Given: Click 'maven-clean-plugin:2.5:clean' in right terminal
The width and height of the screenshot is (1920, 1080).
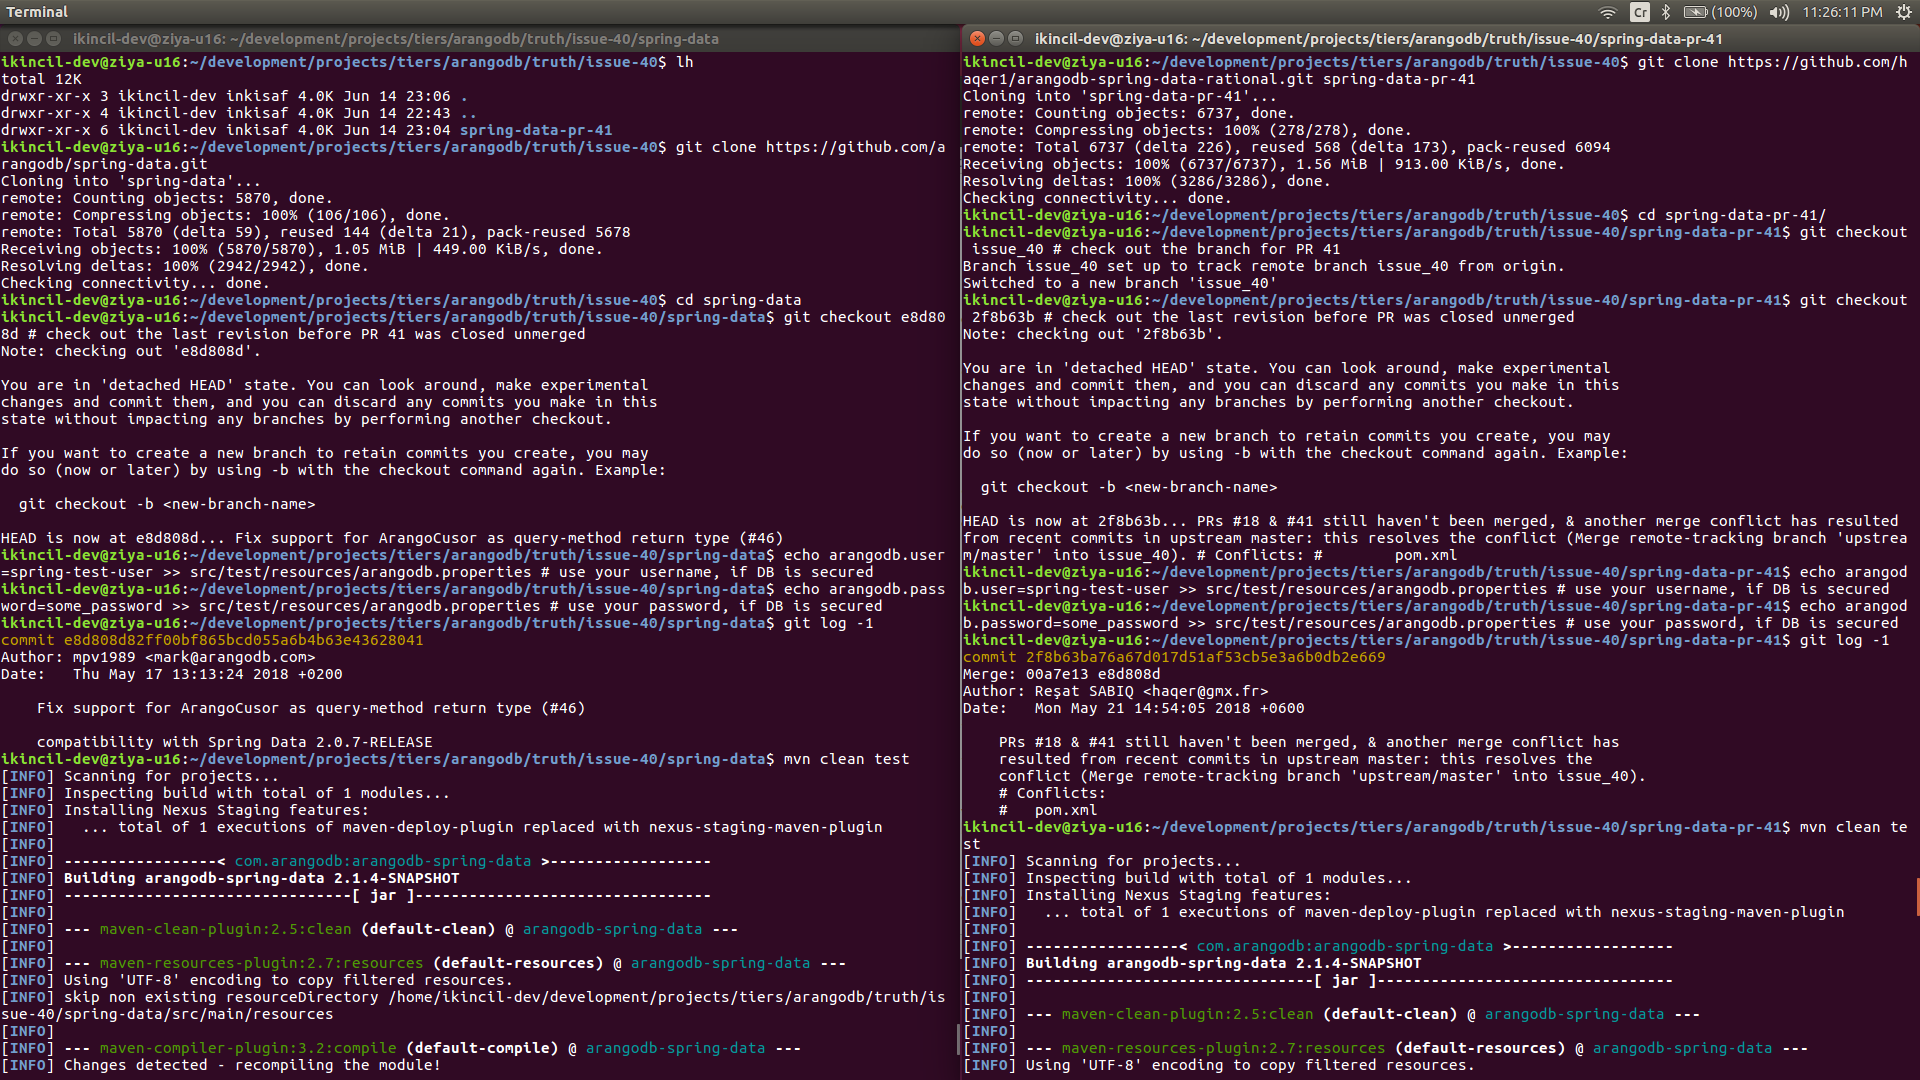Looking at the screenshot, I should (1188, 1014).
